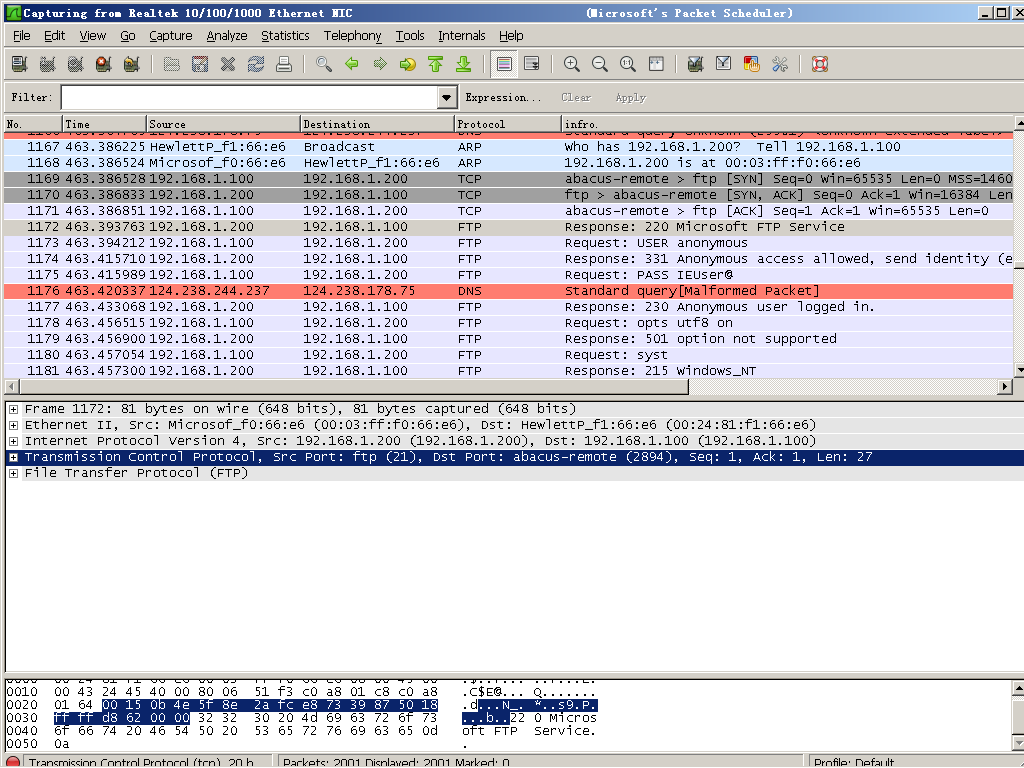Sort packets by the Source column header
This screenshot has height=768, width=1024.
pyautogui.click(x=223, y=124)
